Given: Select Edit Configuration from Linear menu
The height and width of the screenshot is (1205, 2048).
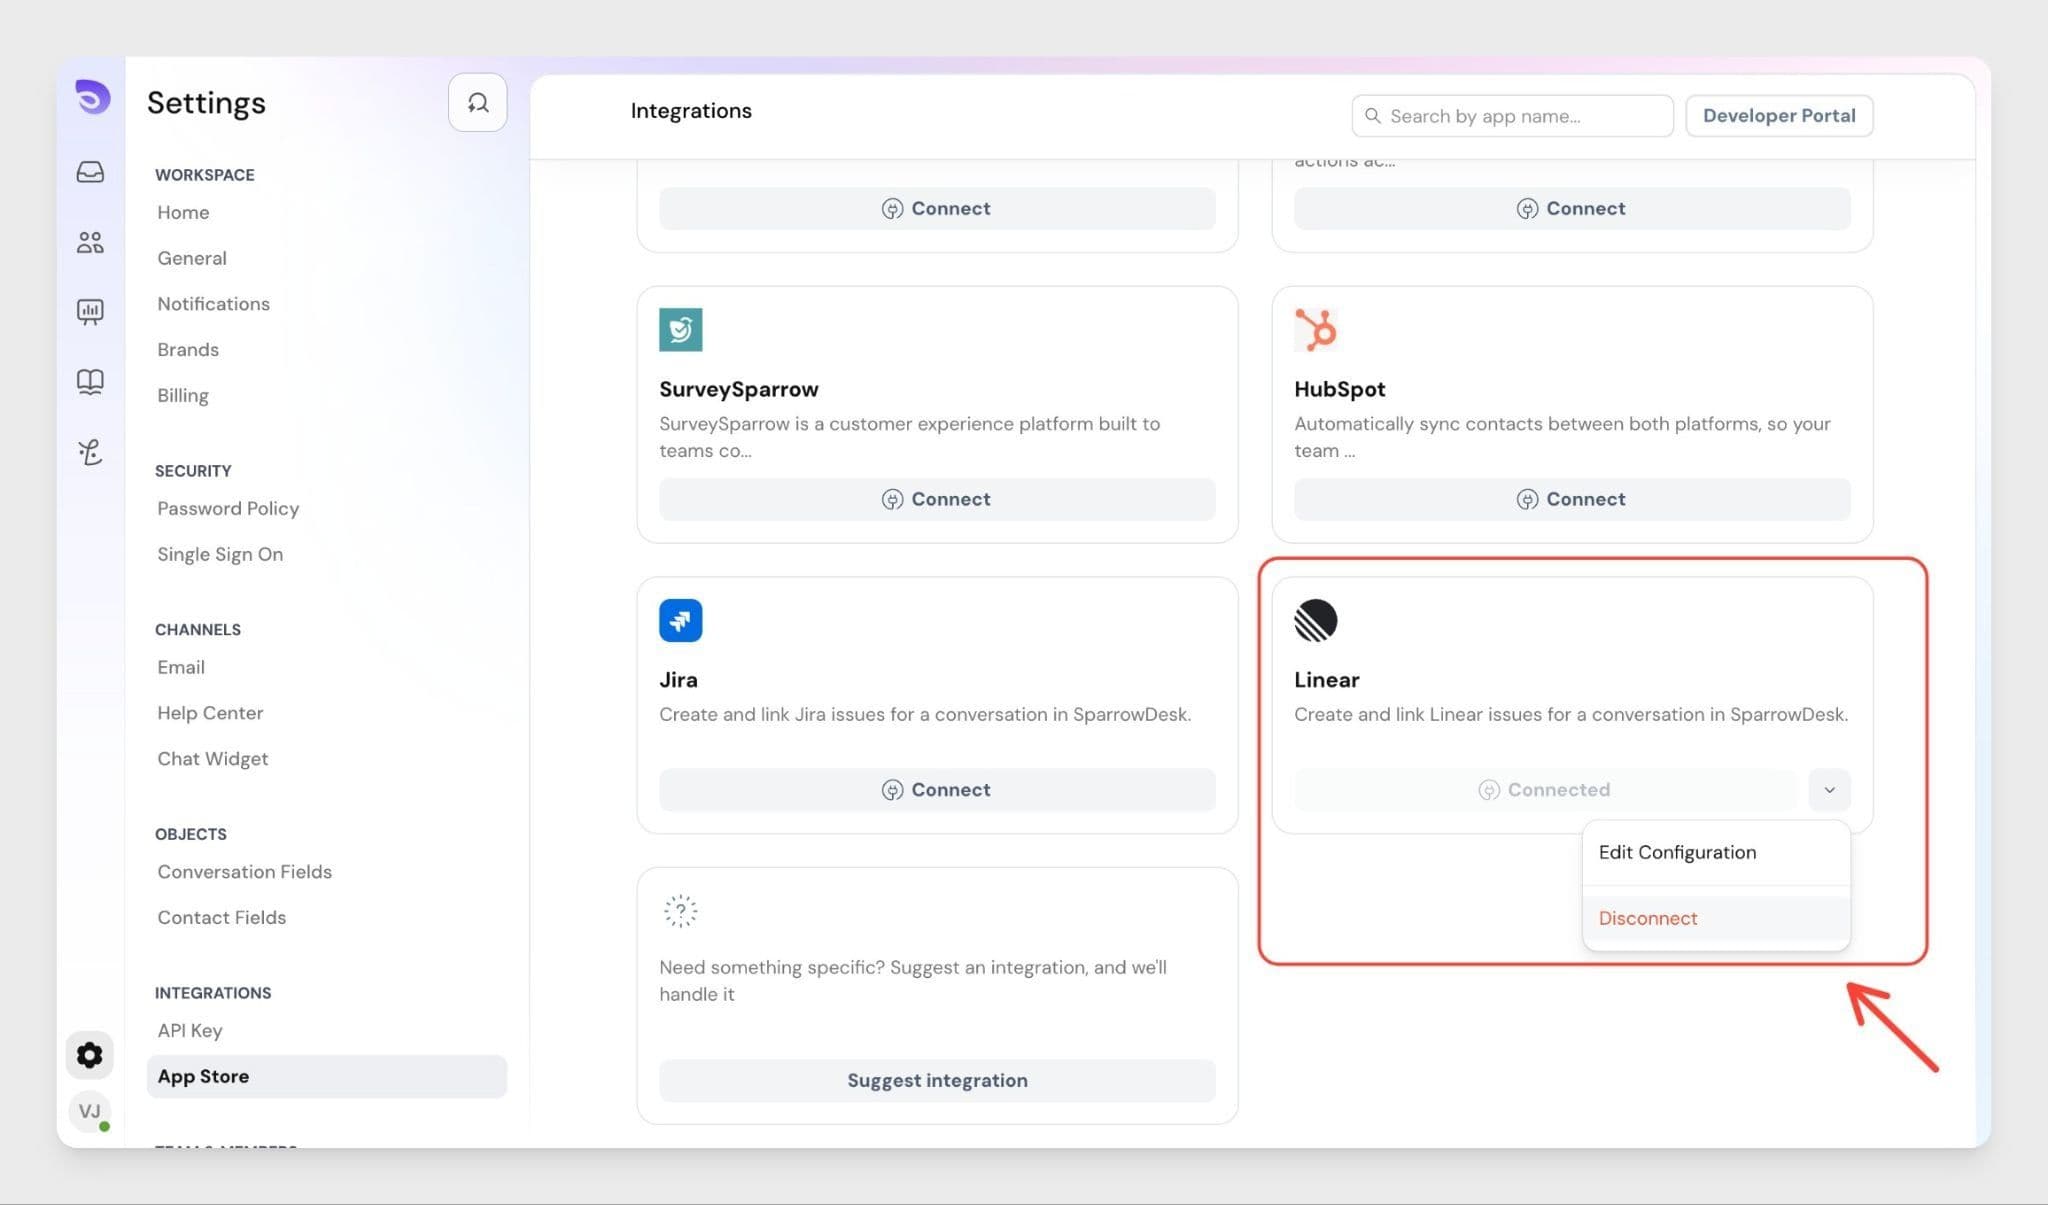Looking at the screenshot, I should click(1677, 852).
